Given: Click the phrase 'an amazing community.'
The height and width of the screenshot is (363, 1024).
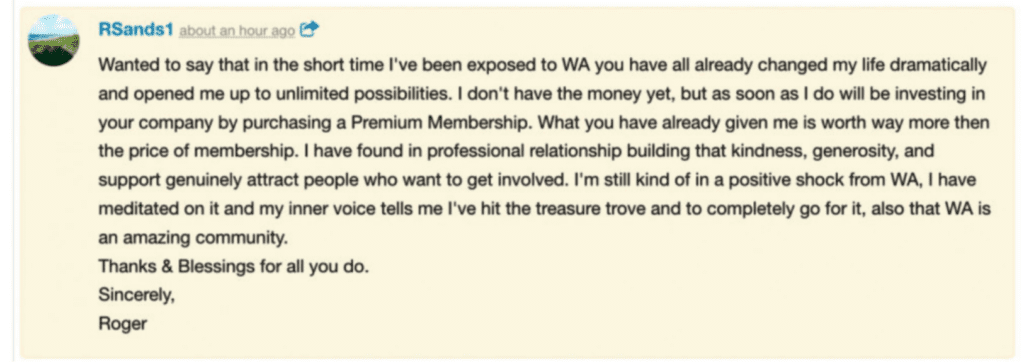Looking at the screenshot, I should coord(193,238).
